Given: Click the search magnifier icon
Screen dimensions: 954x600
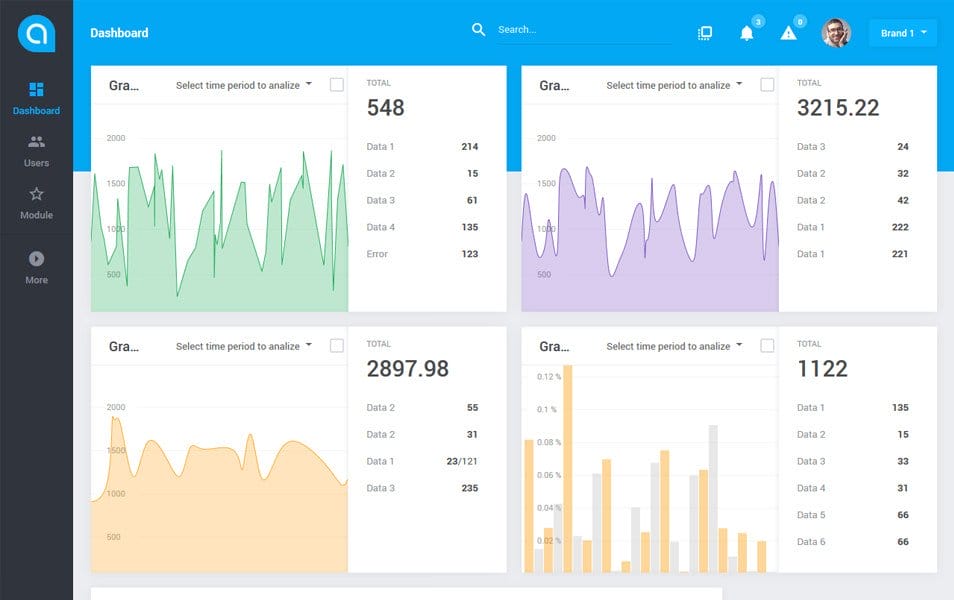Looking at the screenshot, I should pos(479,30).
